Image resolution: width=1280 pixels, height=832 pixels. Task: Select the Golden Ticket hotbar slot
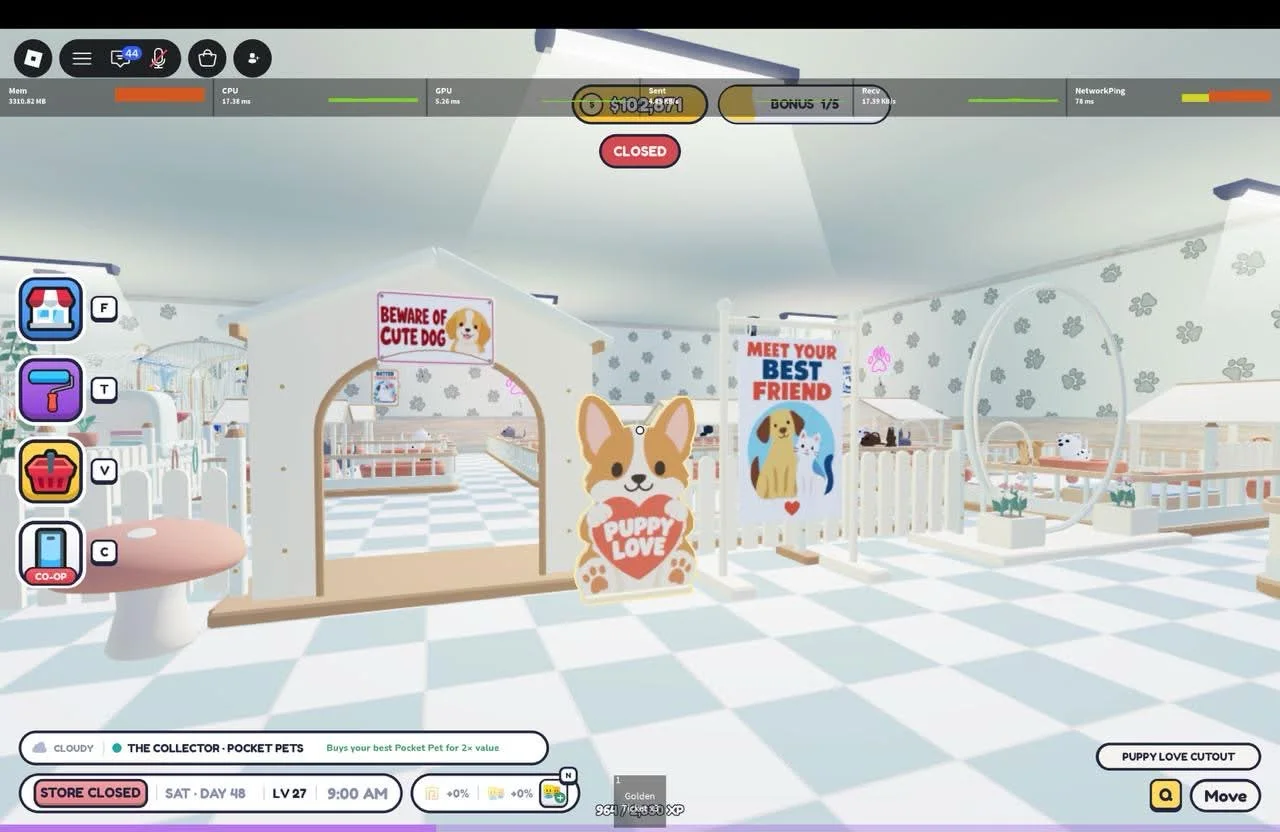tap(640, 801)
